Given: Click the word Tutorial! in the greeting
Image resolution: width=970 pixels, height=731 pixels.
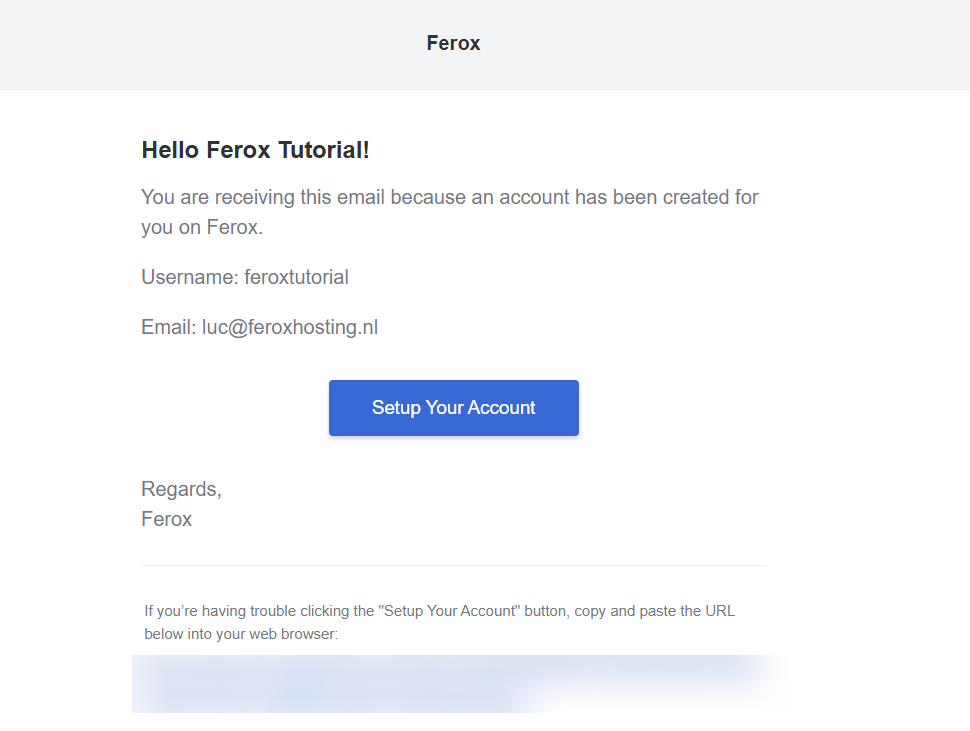Looking at the screenshot, I should point(324,150).
